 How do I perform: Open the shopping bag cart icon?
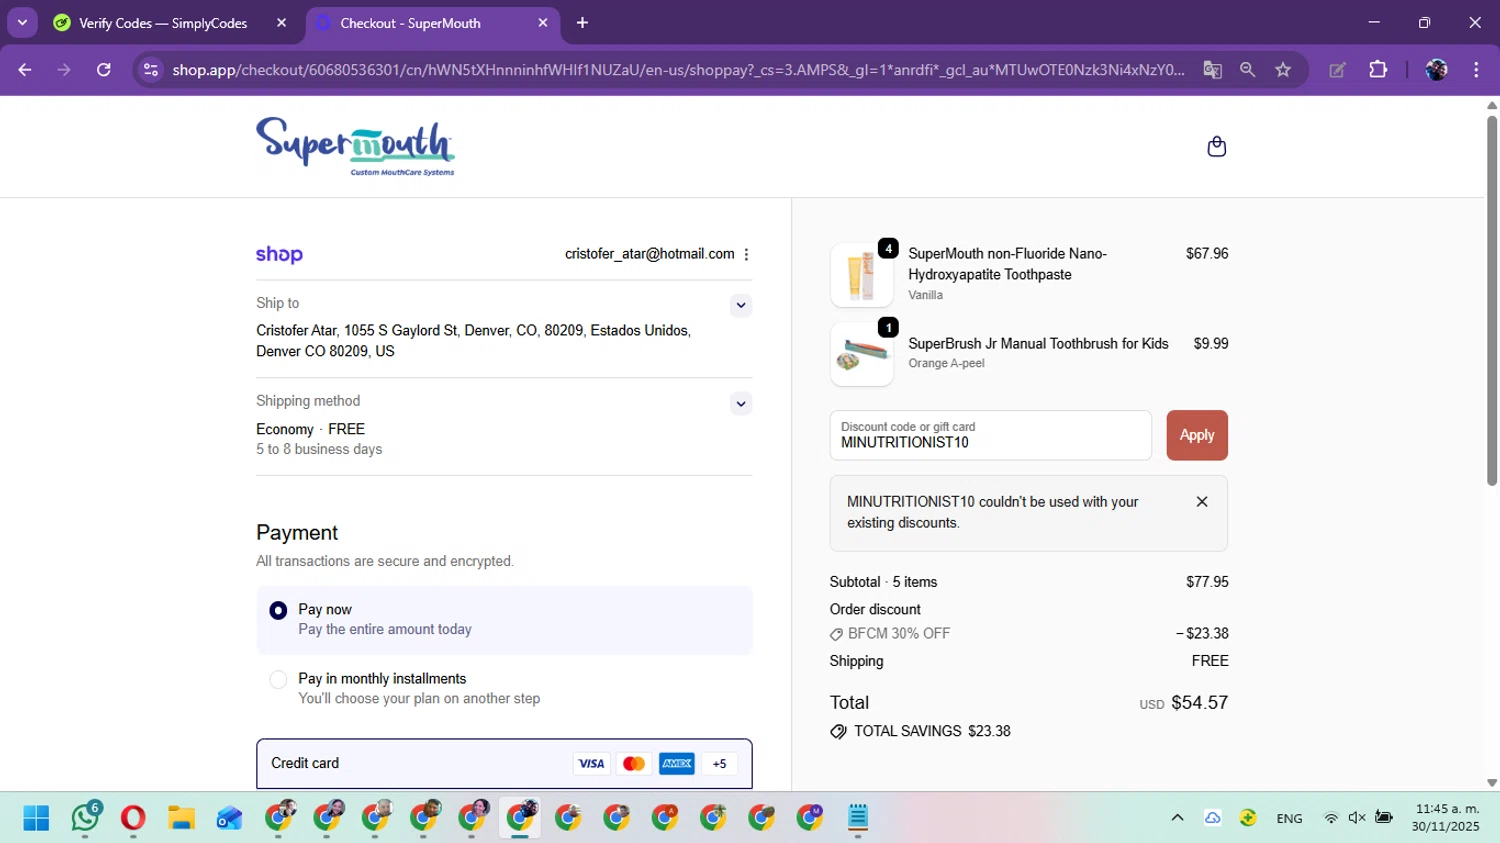coord(1216,147)
